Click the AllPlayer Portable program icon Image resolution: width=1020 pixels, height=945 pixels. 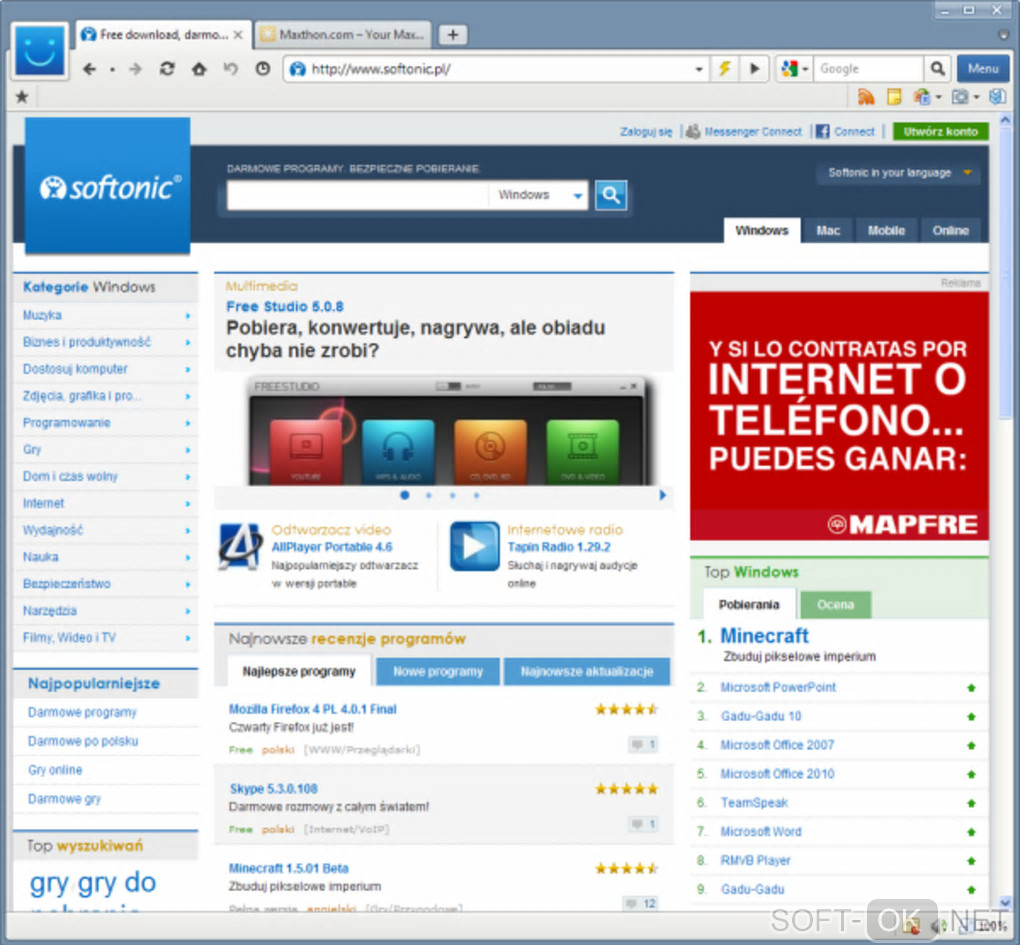(x=240, y=546)
